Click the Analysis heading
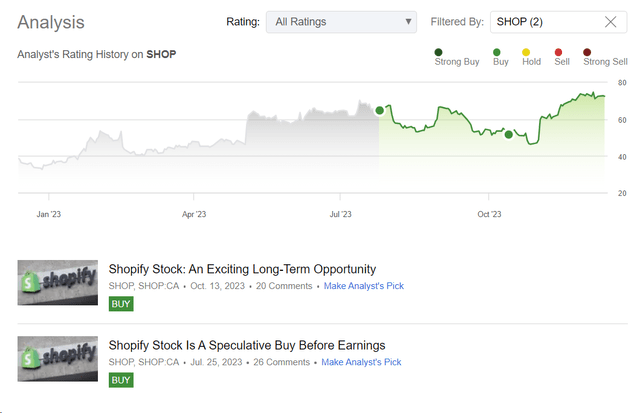640x413 pixels. coord(51,22)
